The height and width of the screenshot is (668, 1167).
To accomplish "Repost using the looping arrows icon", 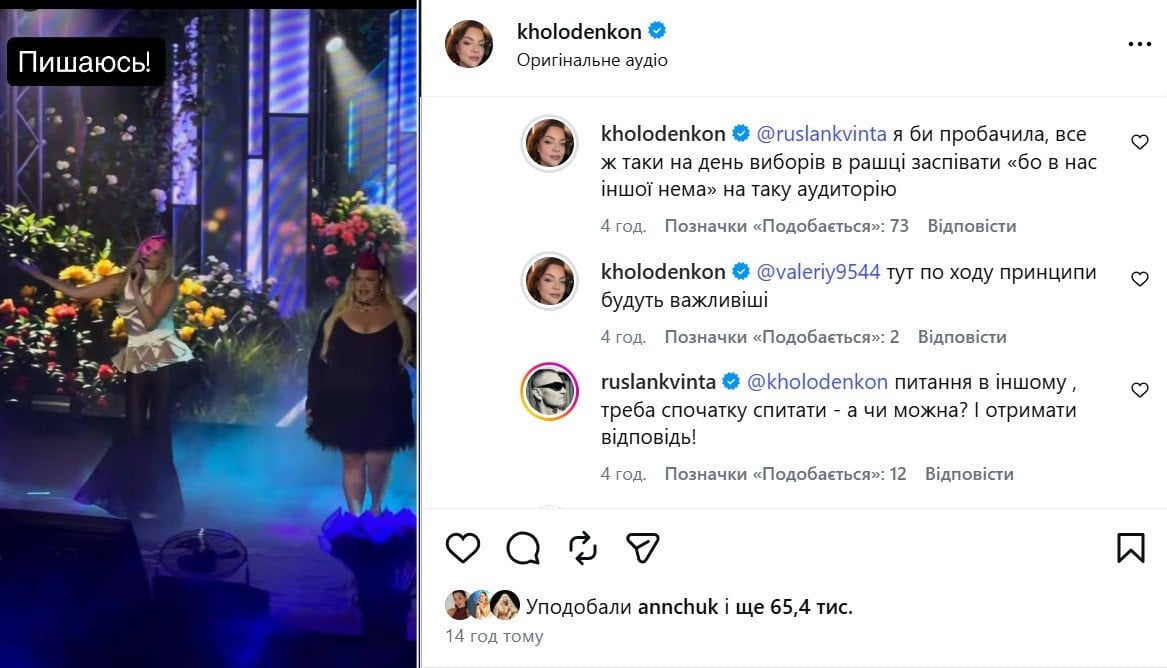I will (x=583, y=548).
